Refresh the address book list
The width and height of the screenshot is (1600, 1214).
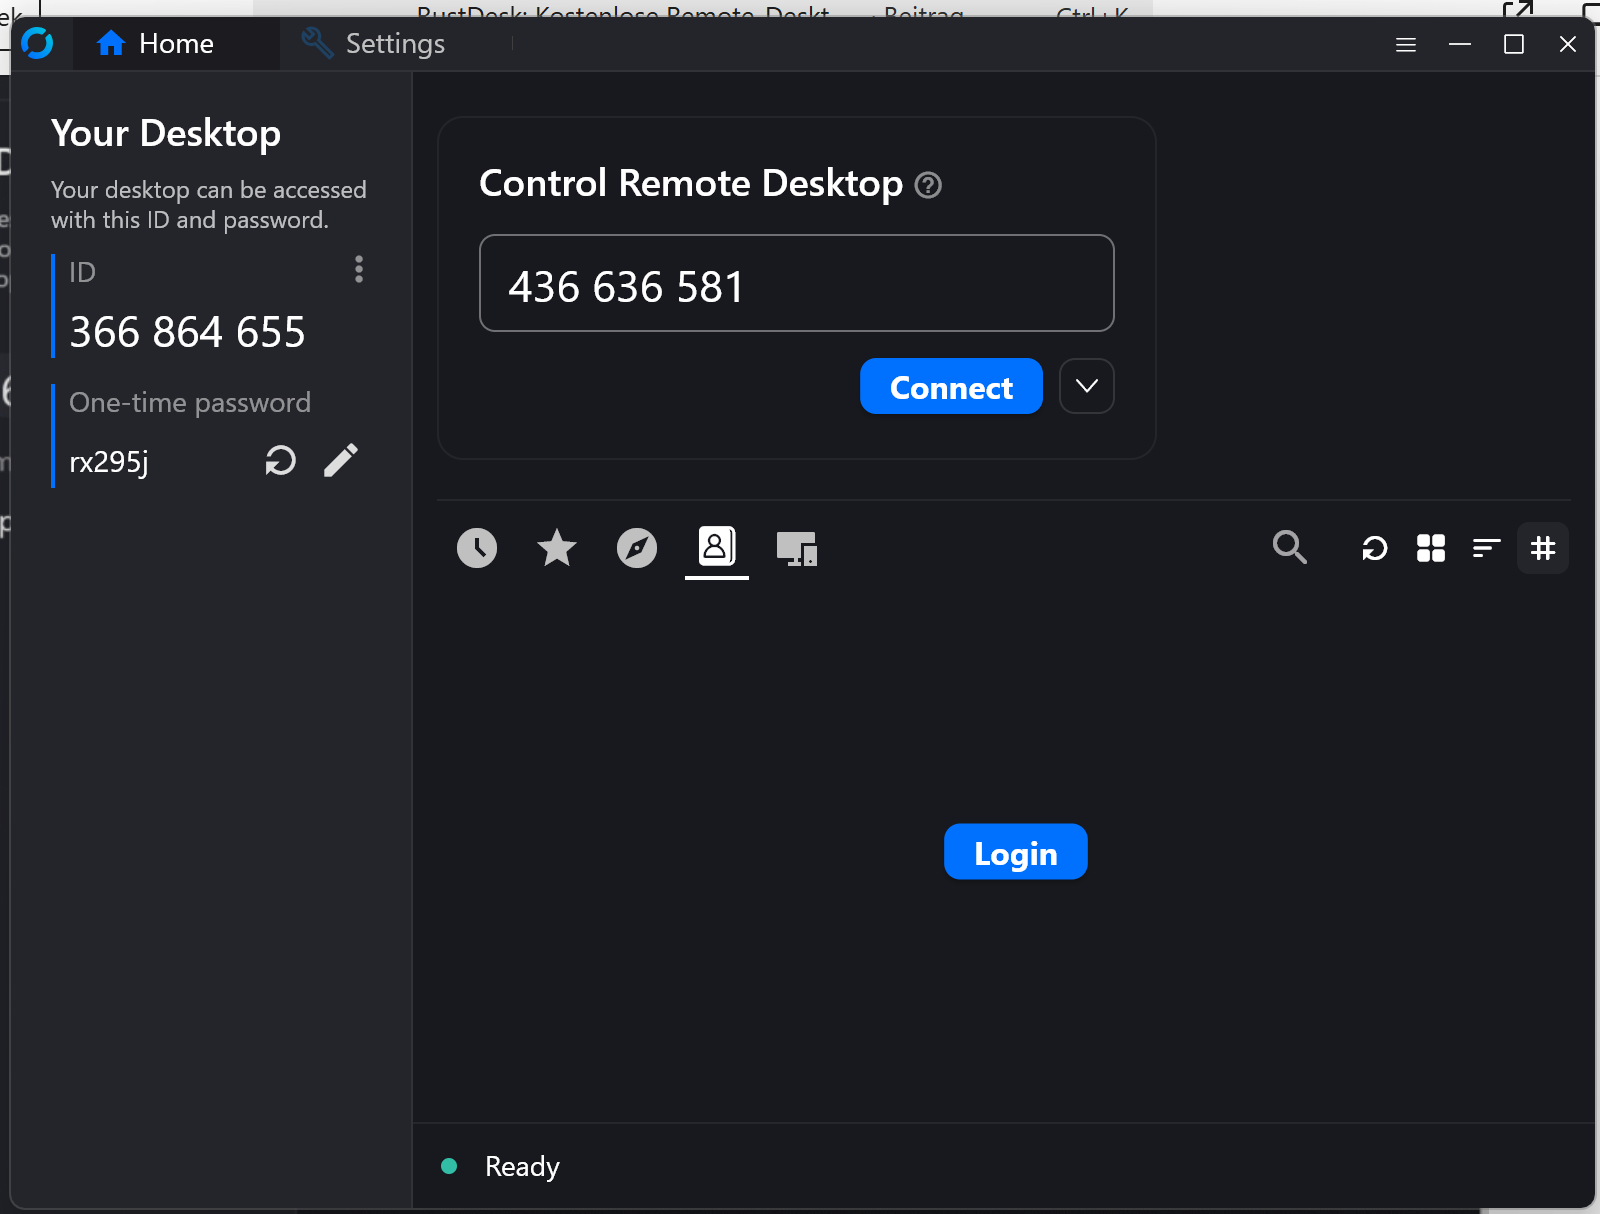point(1375,548)
